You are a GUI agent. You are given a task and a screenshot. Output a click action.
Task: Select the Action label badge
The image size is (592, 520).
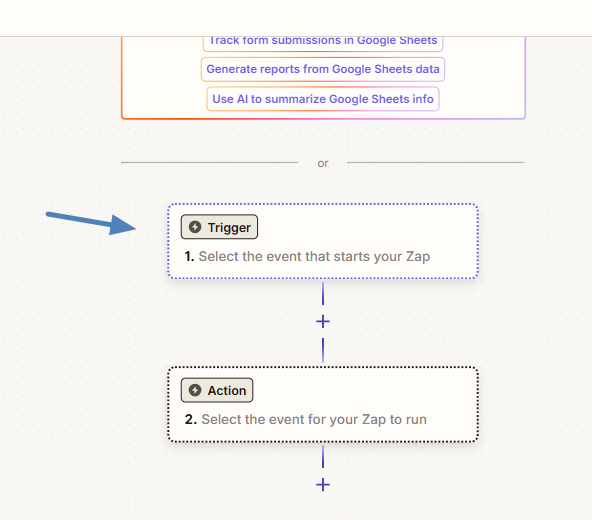pos(217,390)
